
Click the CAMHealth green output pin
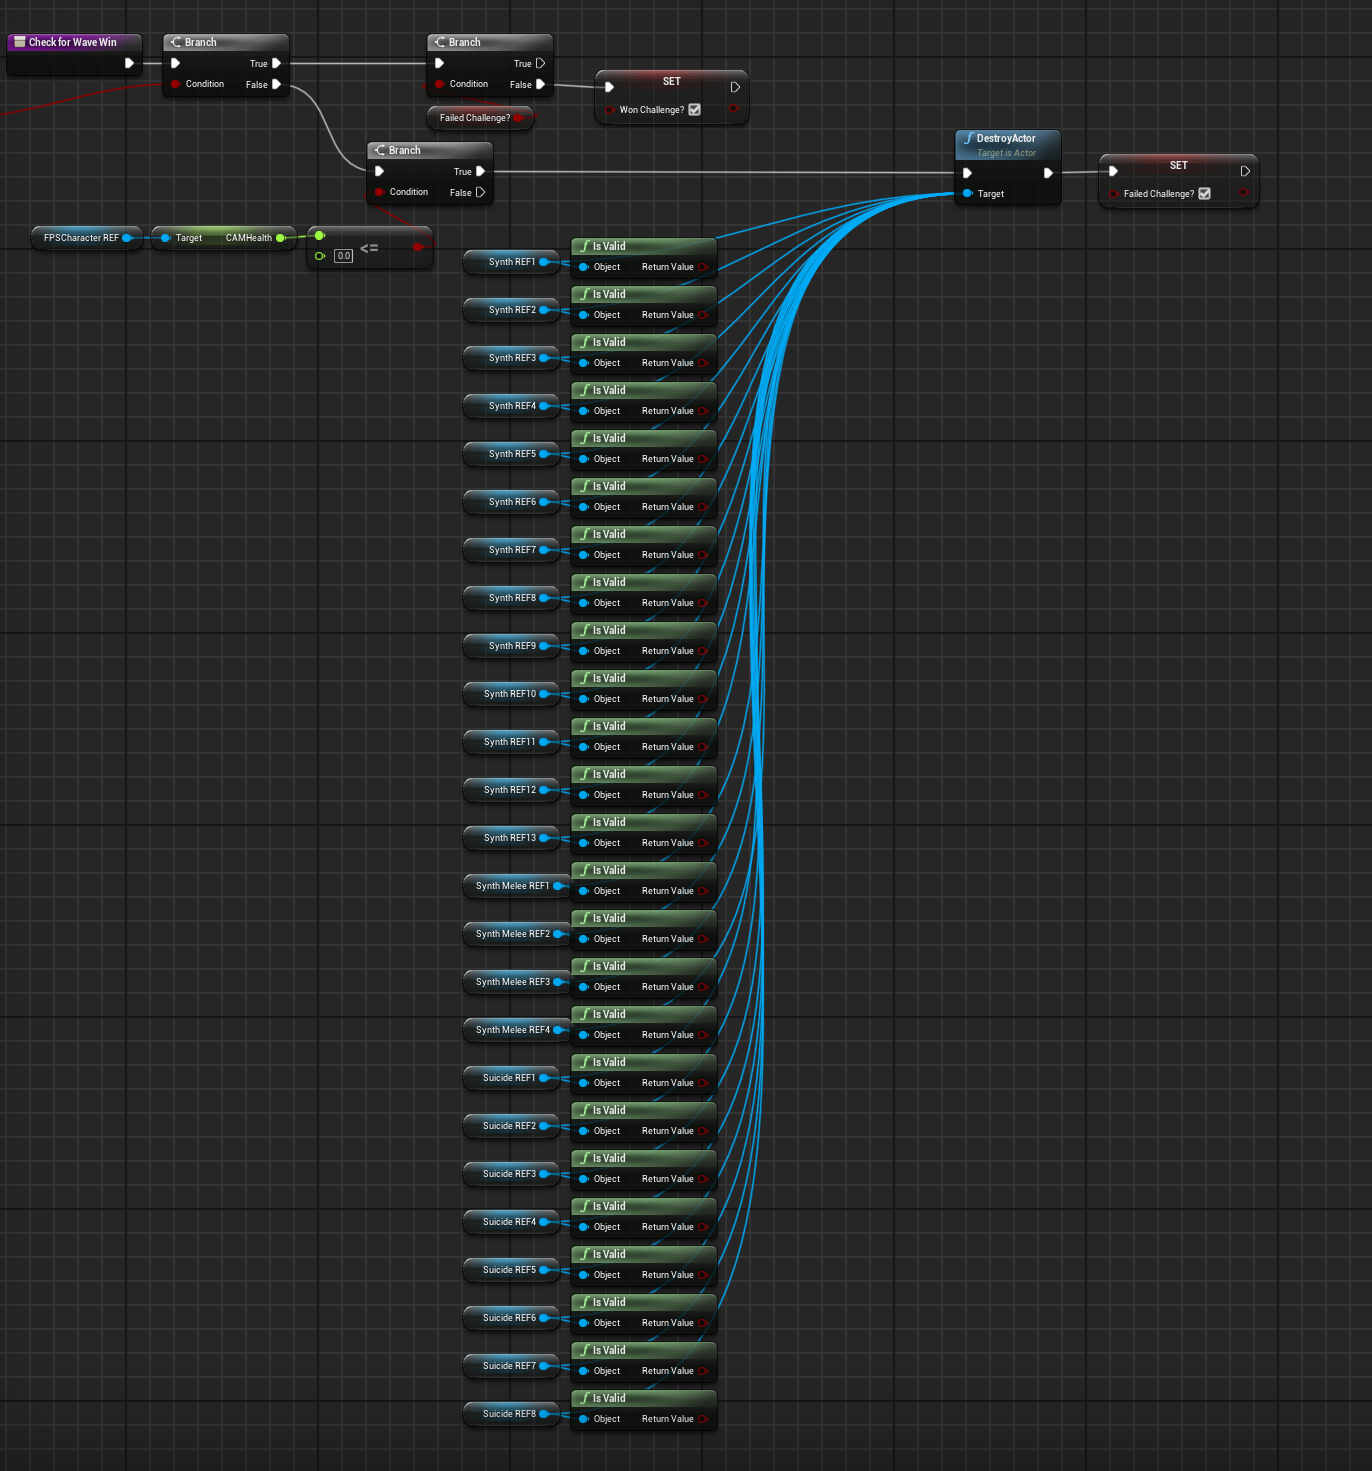coord(281,238)
